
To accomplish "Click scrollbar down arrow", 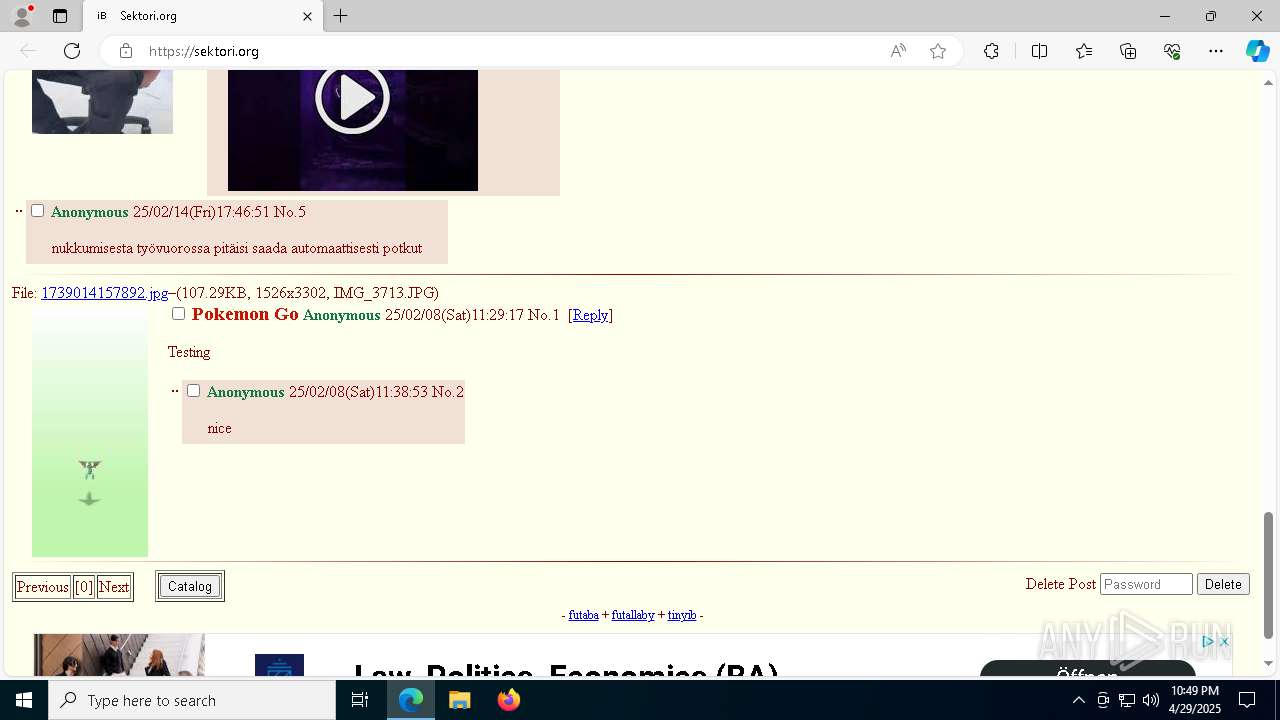I will (x=1268, y=663).
